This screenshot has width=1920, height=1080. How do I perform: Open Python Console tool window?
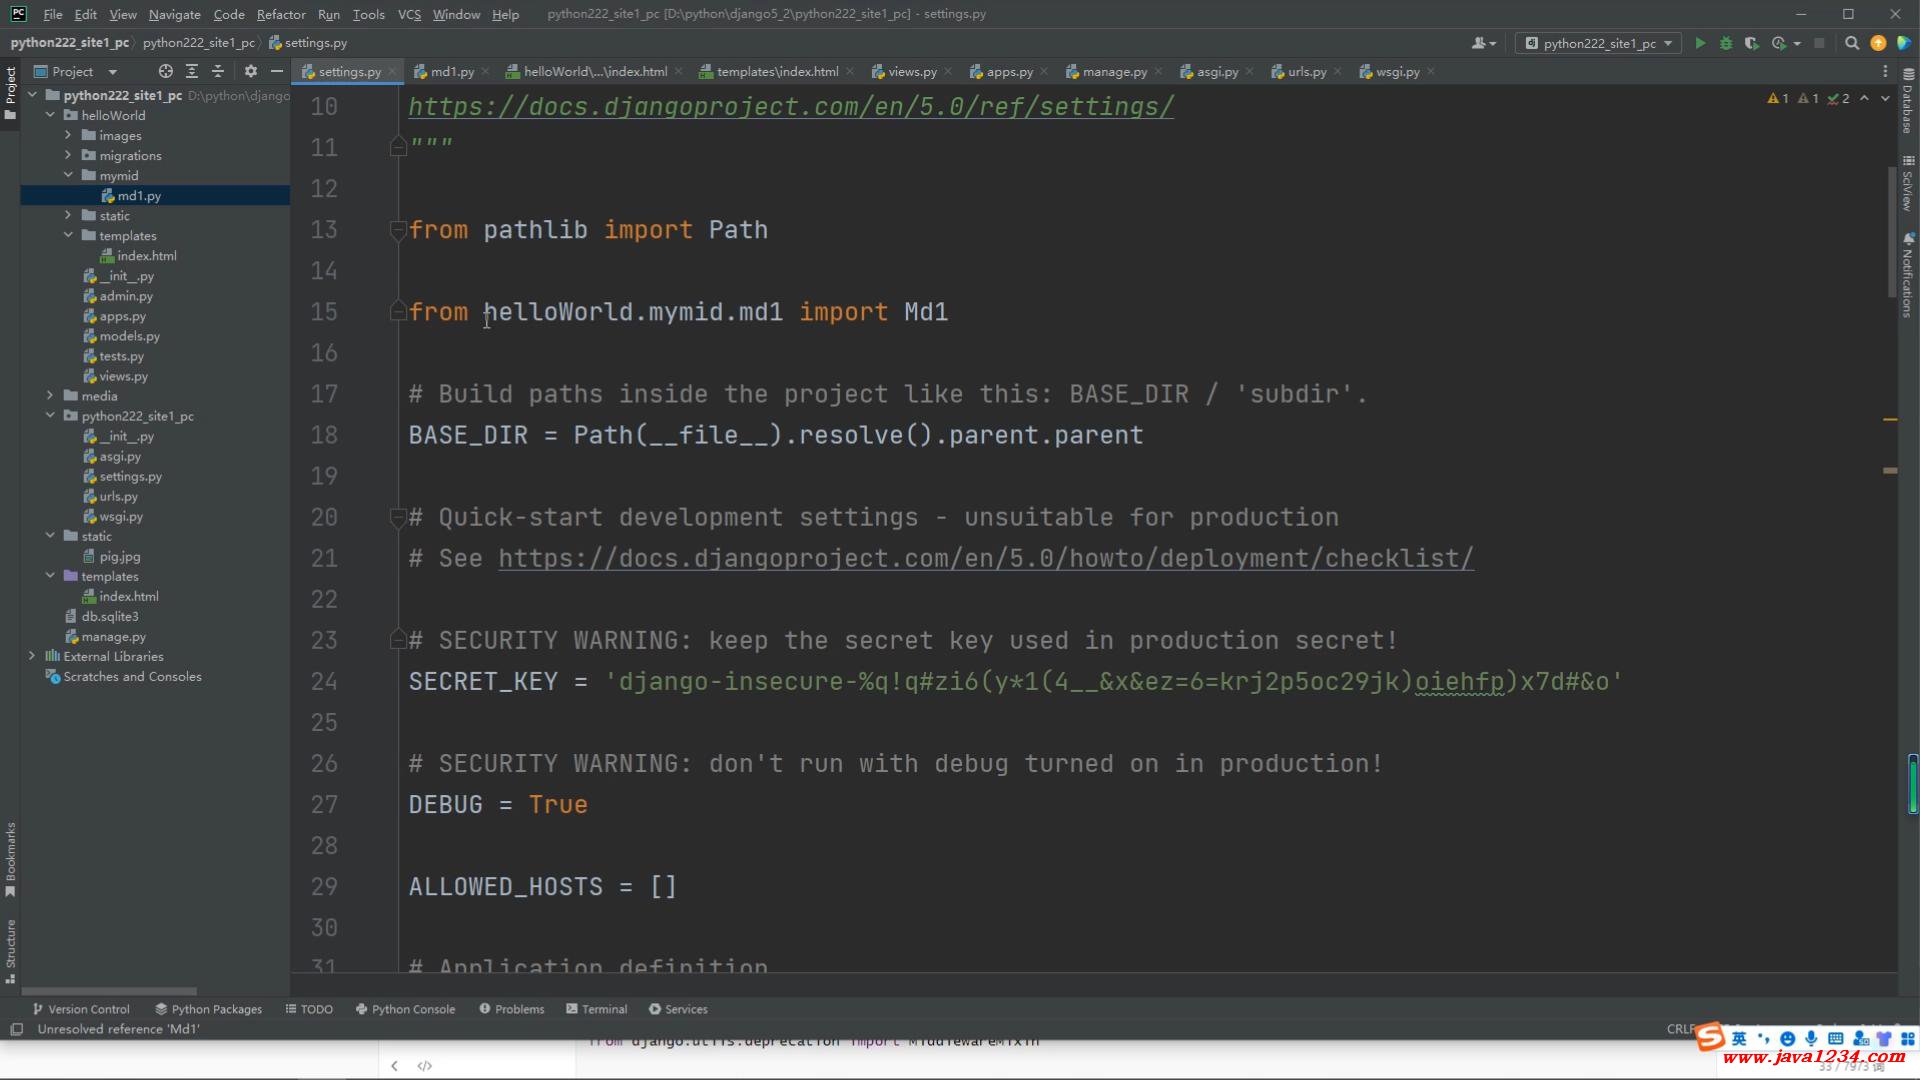point(405,1009)
